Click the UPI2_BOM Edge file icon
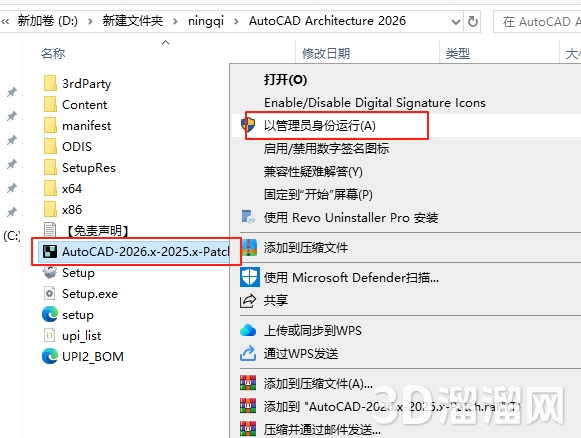Viewport: 581px width, 438px height. pyautogui.click(x=50, y=356)
